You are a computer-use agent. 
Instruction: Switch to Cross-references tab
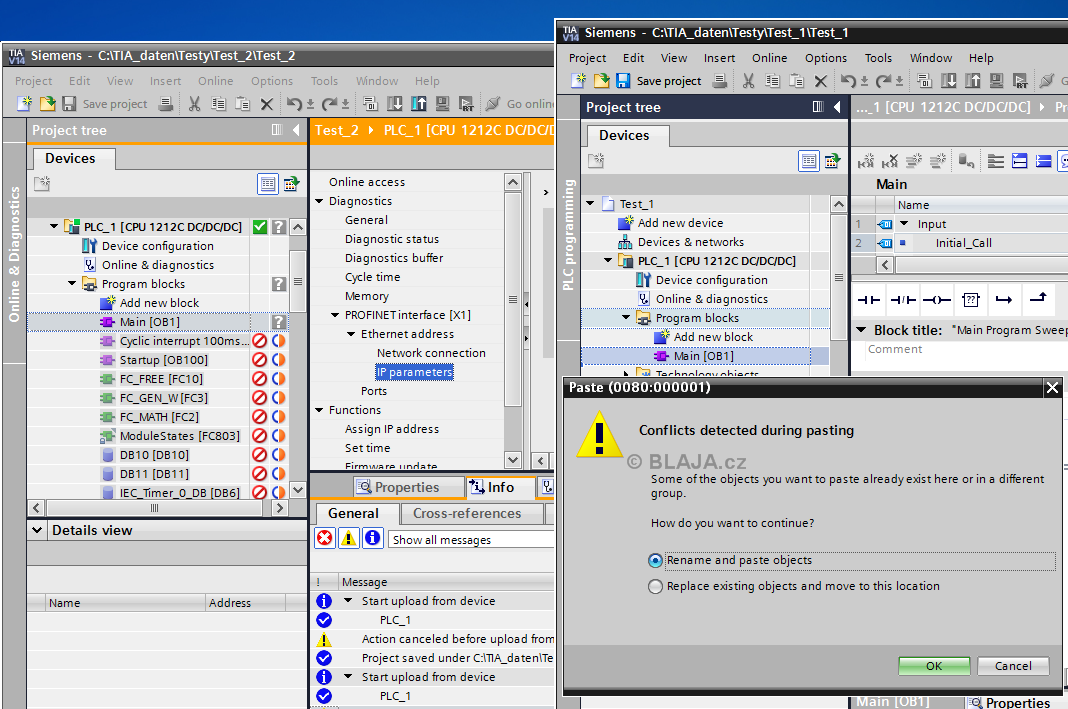pos(467,514)
